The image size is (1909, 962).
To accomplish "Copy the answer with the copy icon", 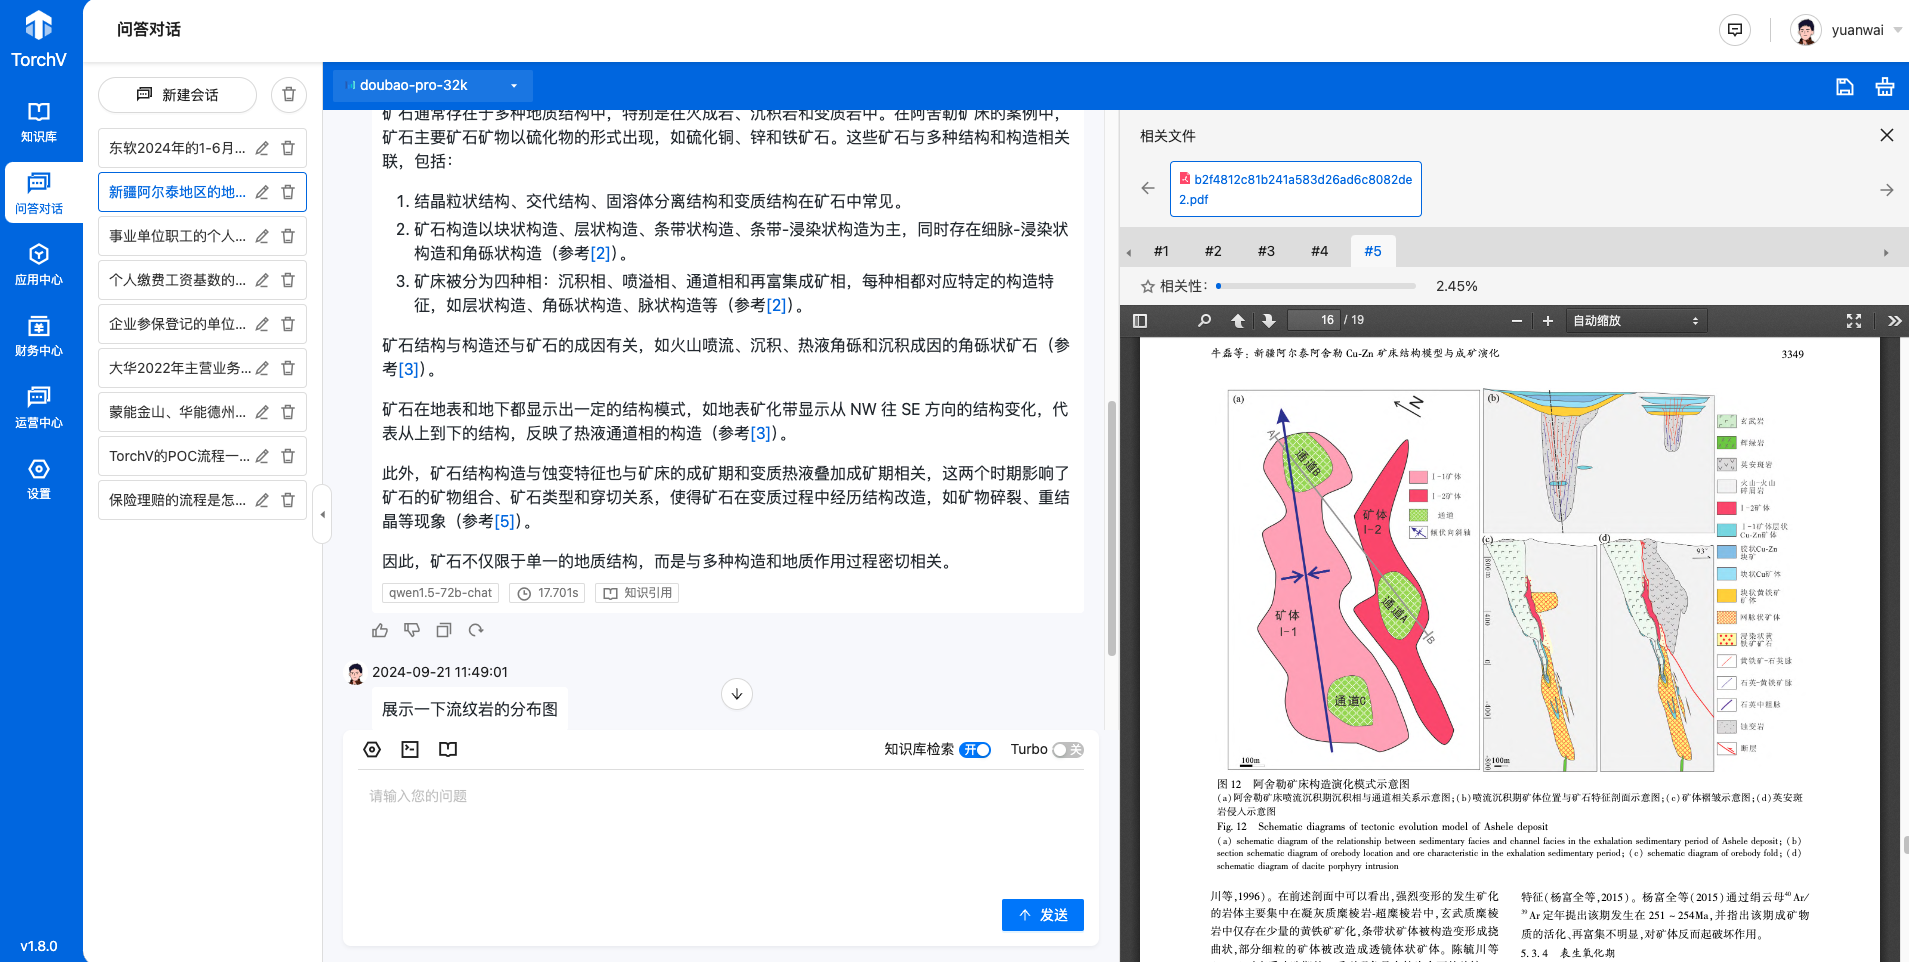I will 444,630.
